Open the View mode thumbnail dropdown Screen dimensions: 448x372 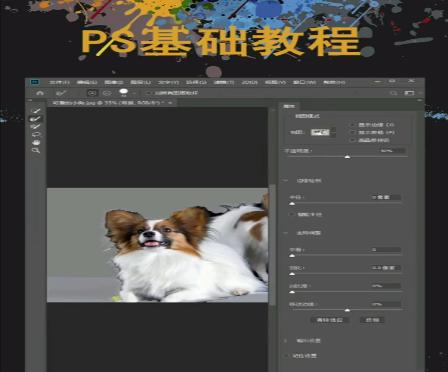pyautogui.click(x=323, y=132)
